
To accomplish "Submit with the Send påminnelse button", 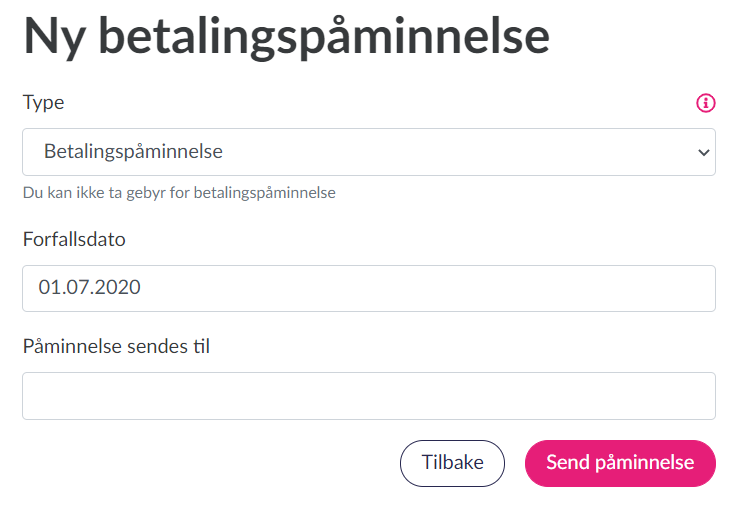I will (620, 463).
